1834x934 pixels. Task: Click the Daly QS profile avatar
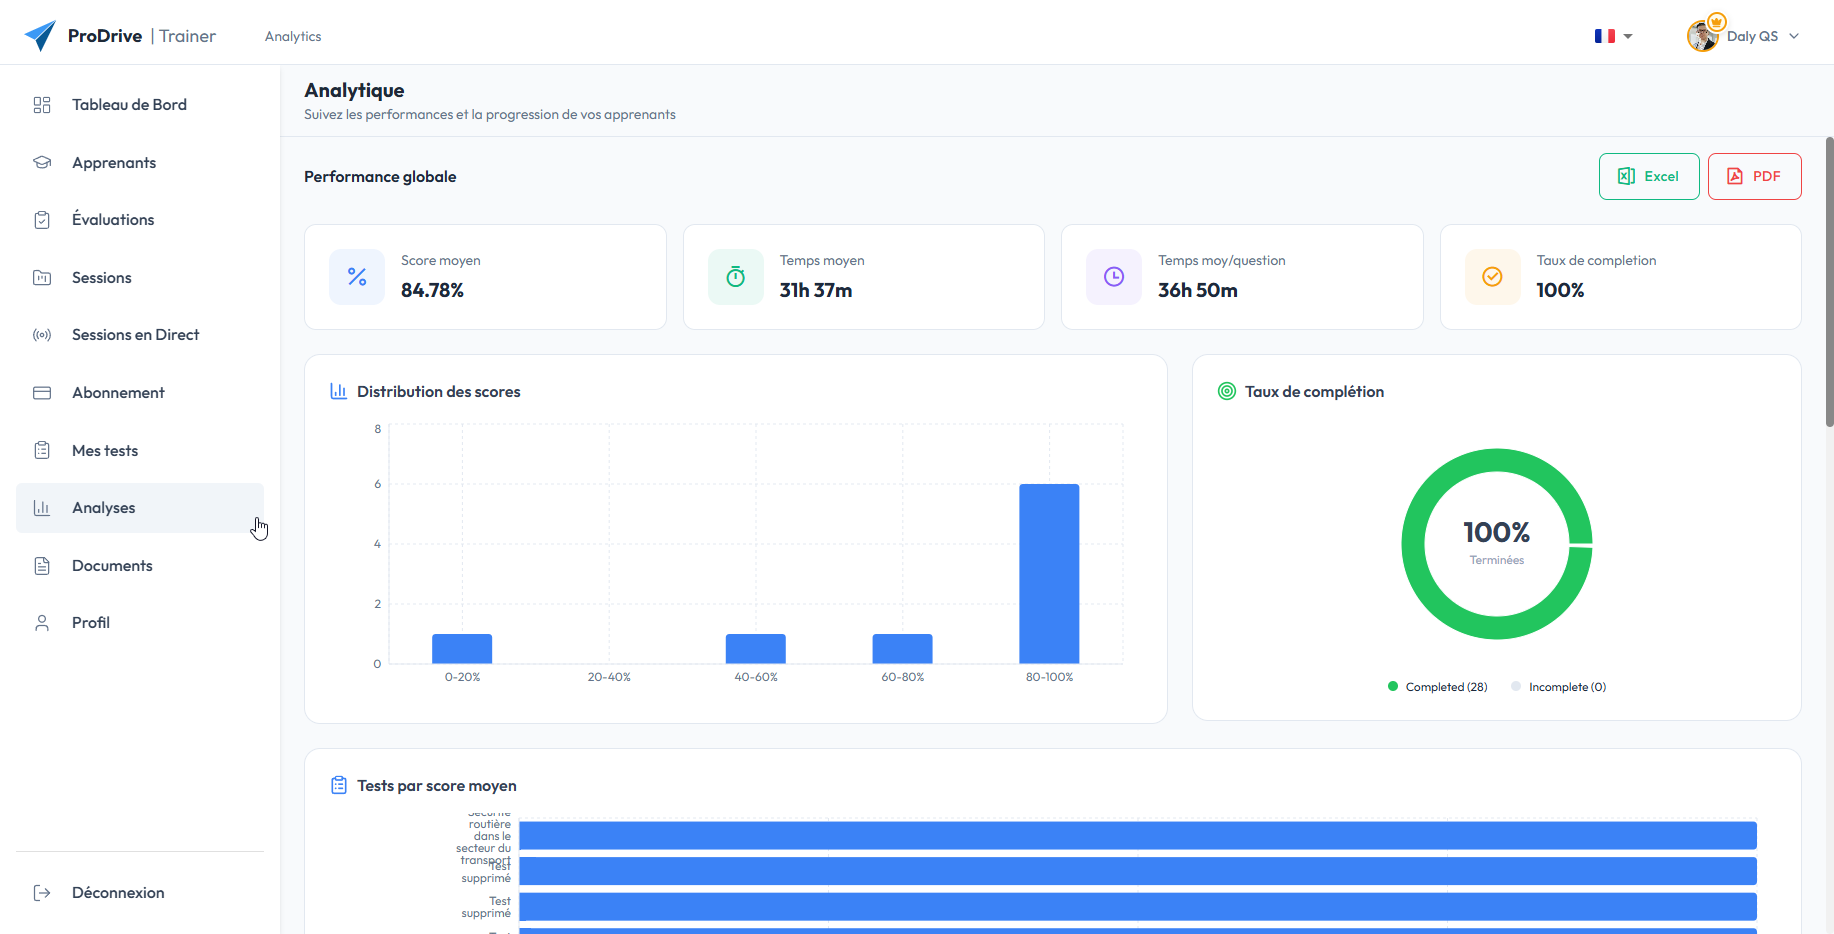pyautogui.click(x=1702, y=36)
